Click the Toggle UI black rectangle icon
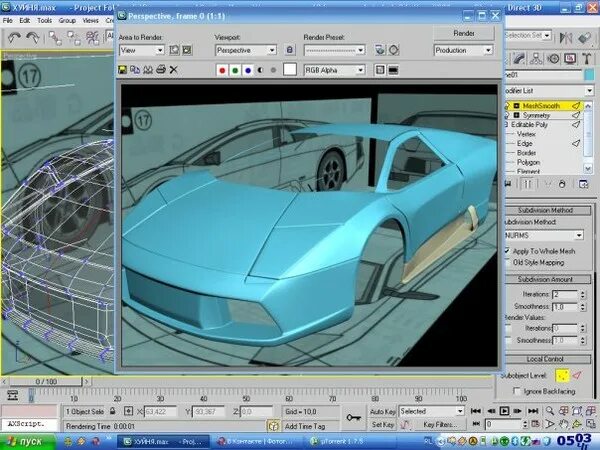Viewport: 600px width, 450px height. (x=393, y=70)
